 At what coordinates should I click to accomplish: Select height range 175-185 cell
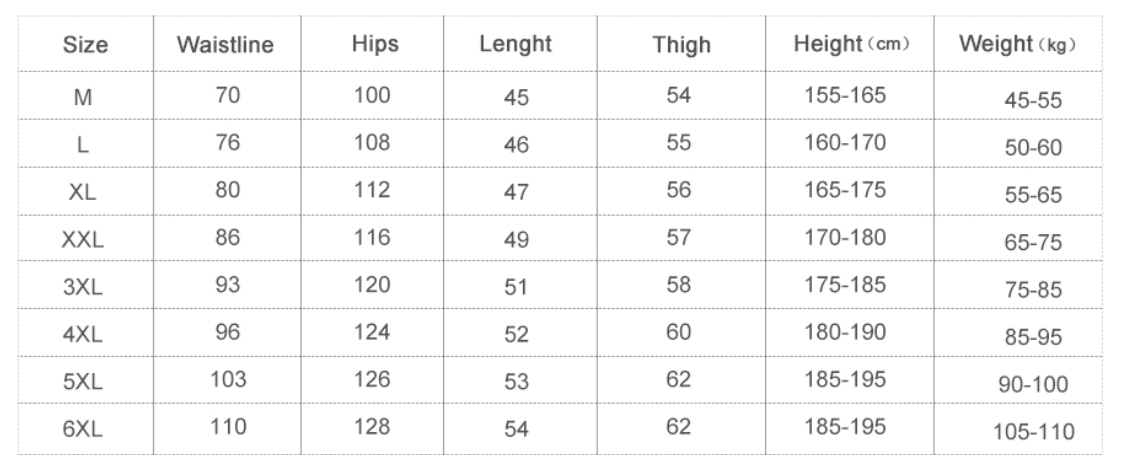845,285
